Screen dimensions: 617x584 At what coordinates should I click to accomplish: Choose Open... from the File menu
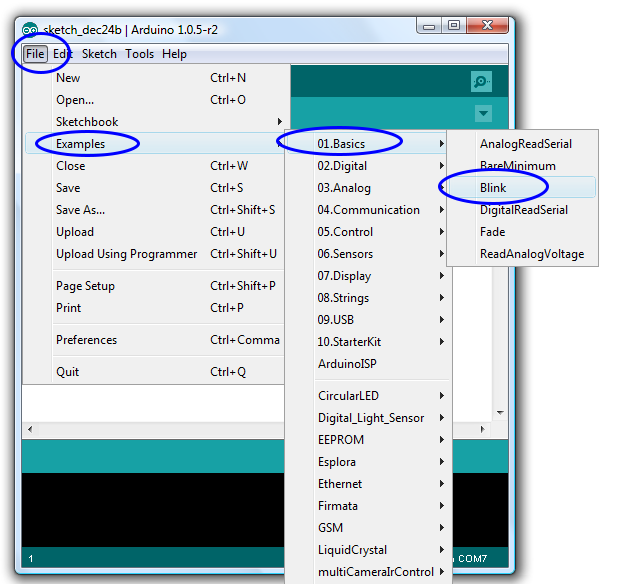[156, 100]
